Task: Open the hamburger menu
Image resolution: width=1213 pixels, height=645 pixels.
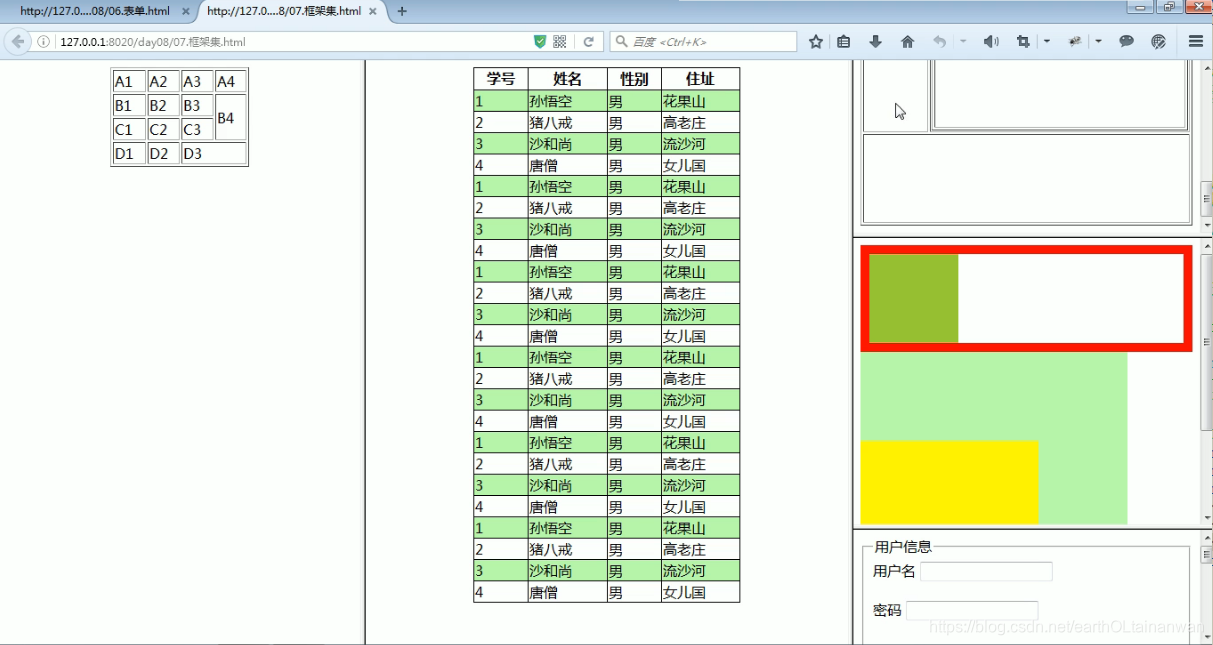Action: [x=1196, y=41]
